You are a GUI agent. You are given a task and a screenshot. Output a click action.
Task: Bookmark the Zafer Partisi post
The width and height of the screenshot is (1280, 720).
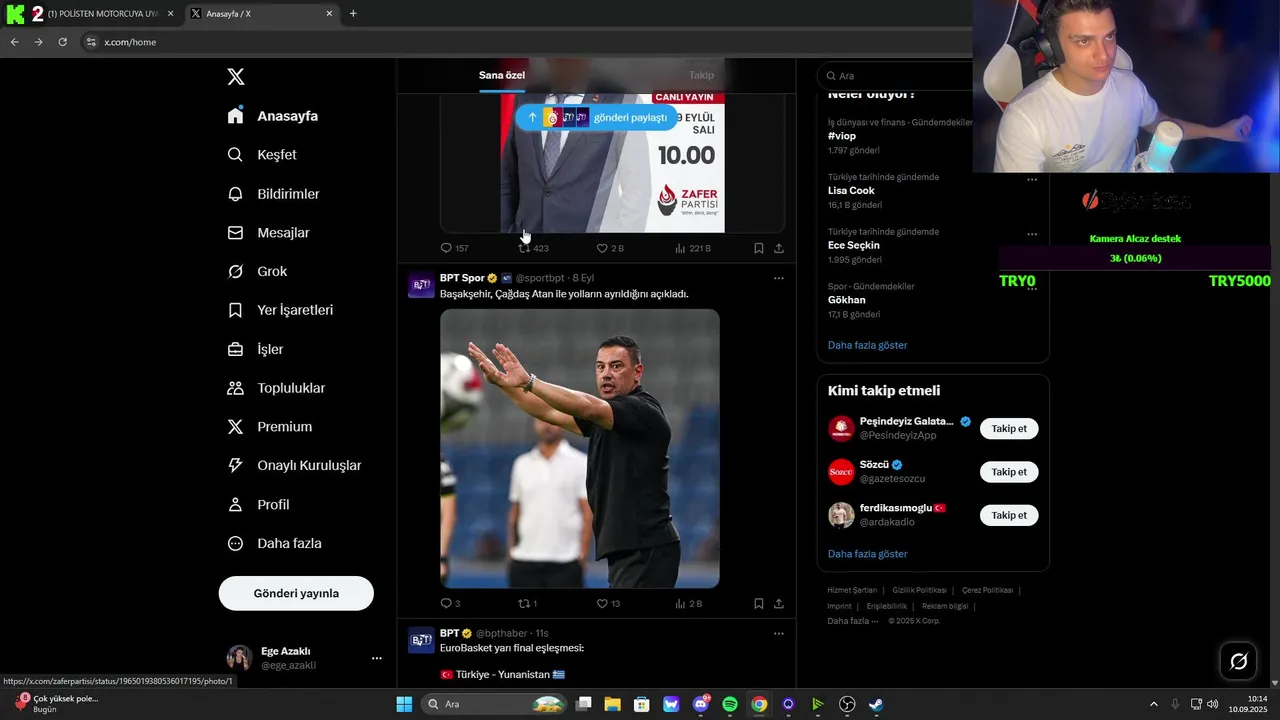(x=759, y=248)
